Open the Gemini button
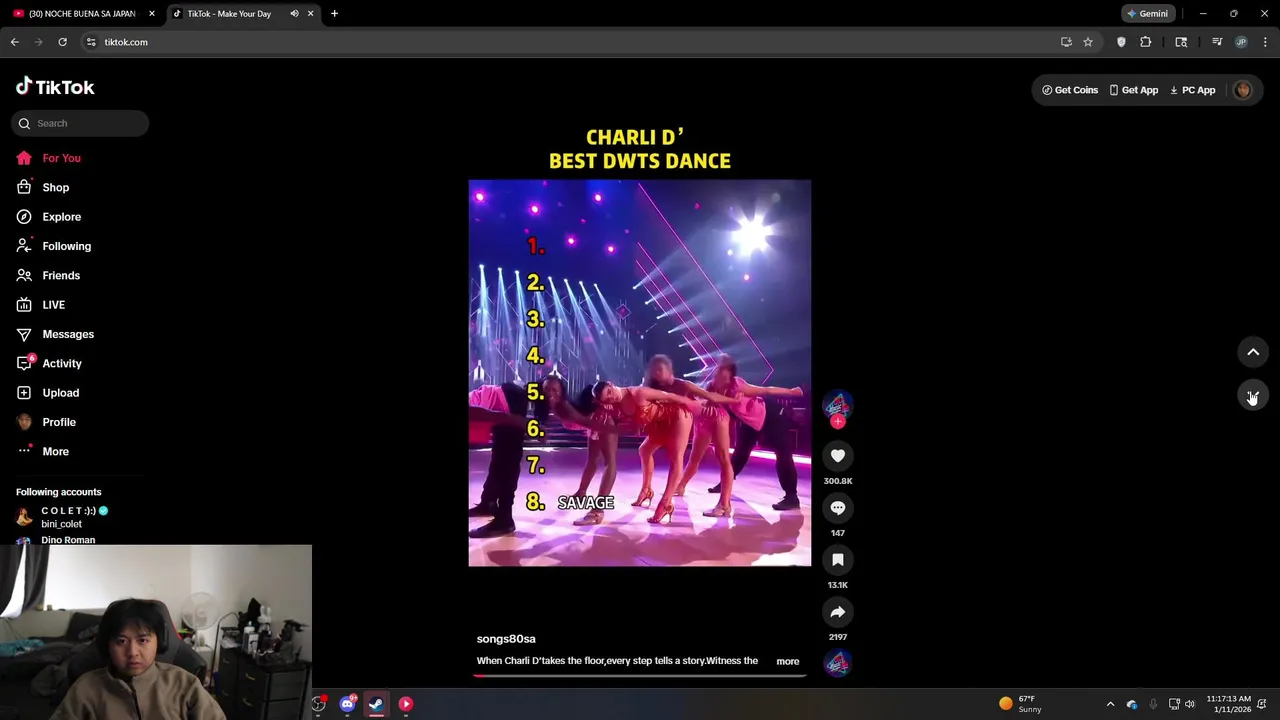The image size is (1280, 720). coord(1148,14)
